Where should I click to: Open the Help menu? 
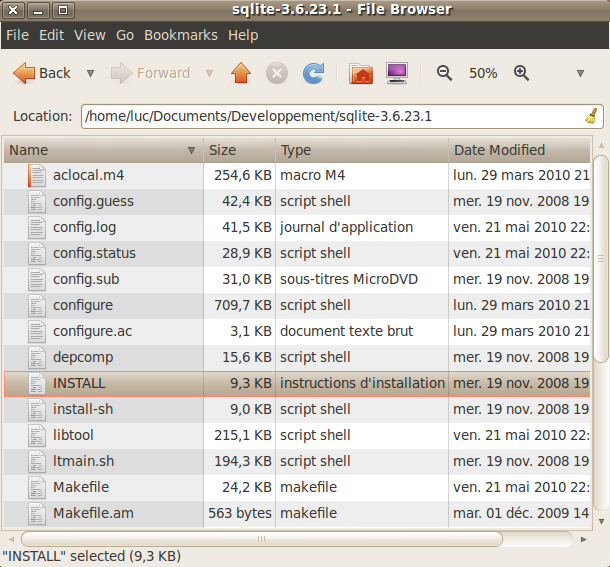(243, 35)
